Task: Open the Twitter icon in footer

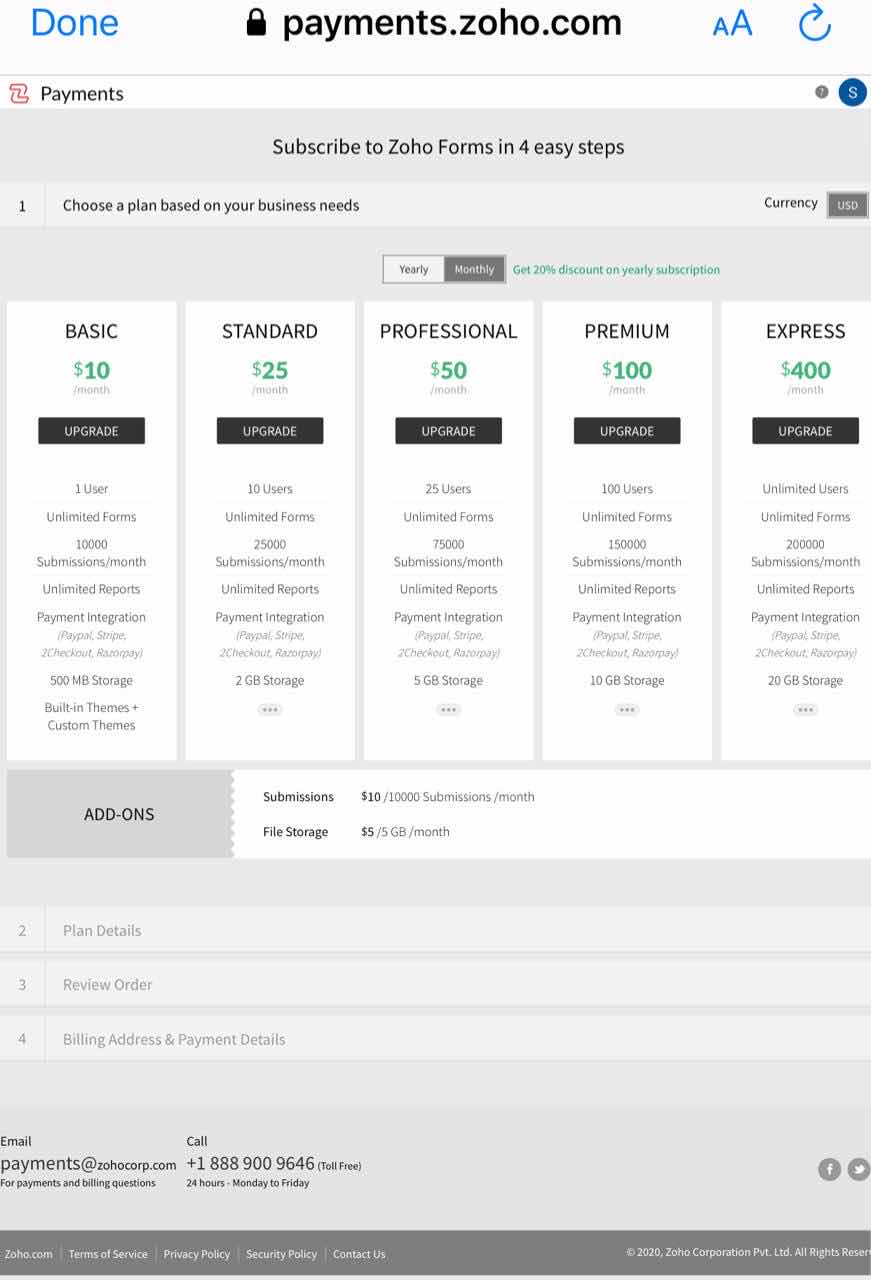Action: click(859, 1169)
